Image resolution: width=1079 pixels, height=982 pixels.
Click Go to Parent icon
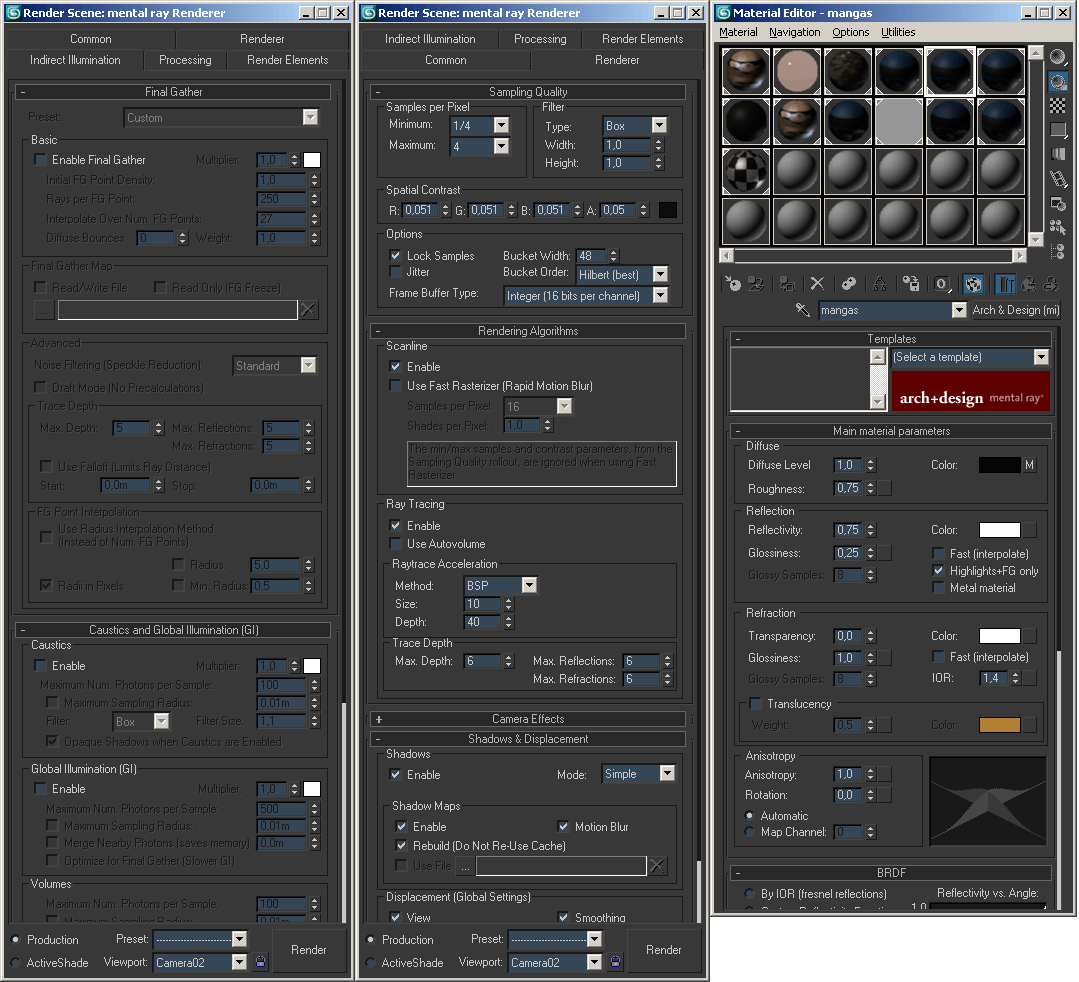[x=1029, y=284]
